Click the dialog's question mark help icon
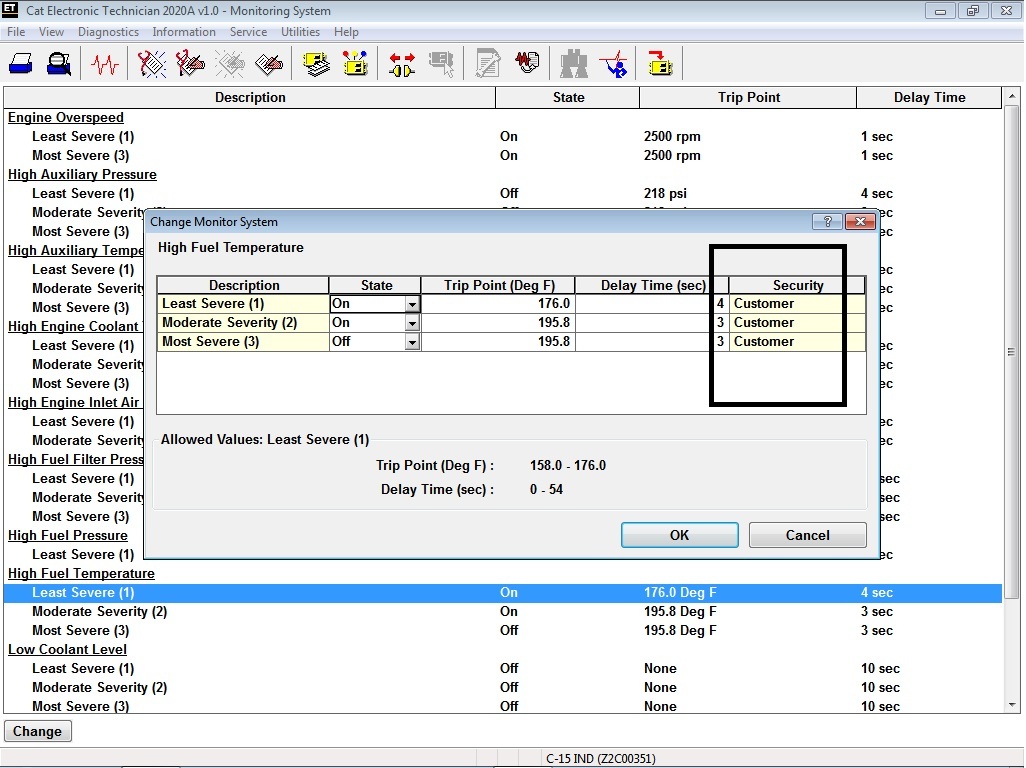The width and height of the screenshot is (1026, 768). [x=827, y=222]
